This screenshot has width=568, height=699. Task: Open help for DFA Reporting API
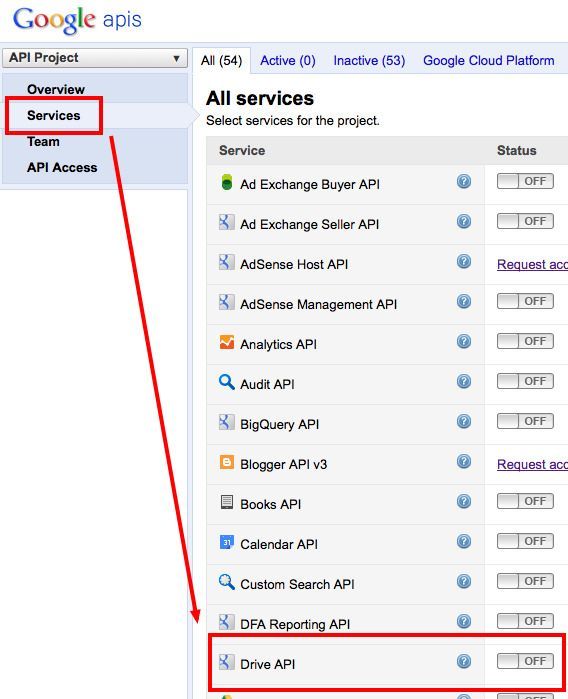pos(464,621)
